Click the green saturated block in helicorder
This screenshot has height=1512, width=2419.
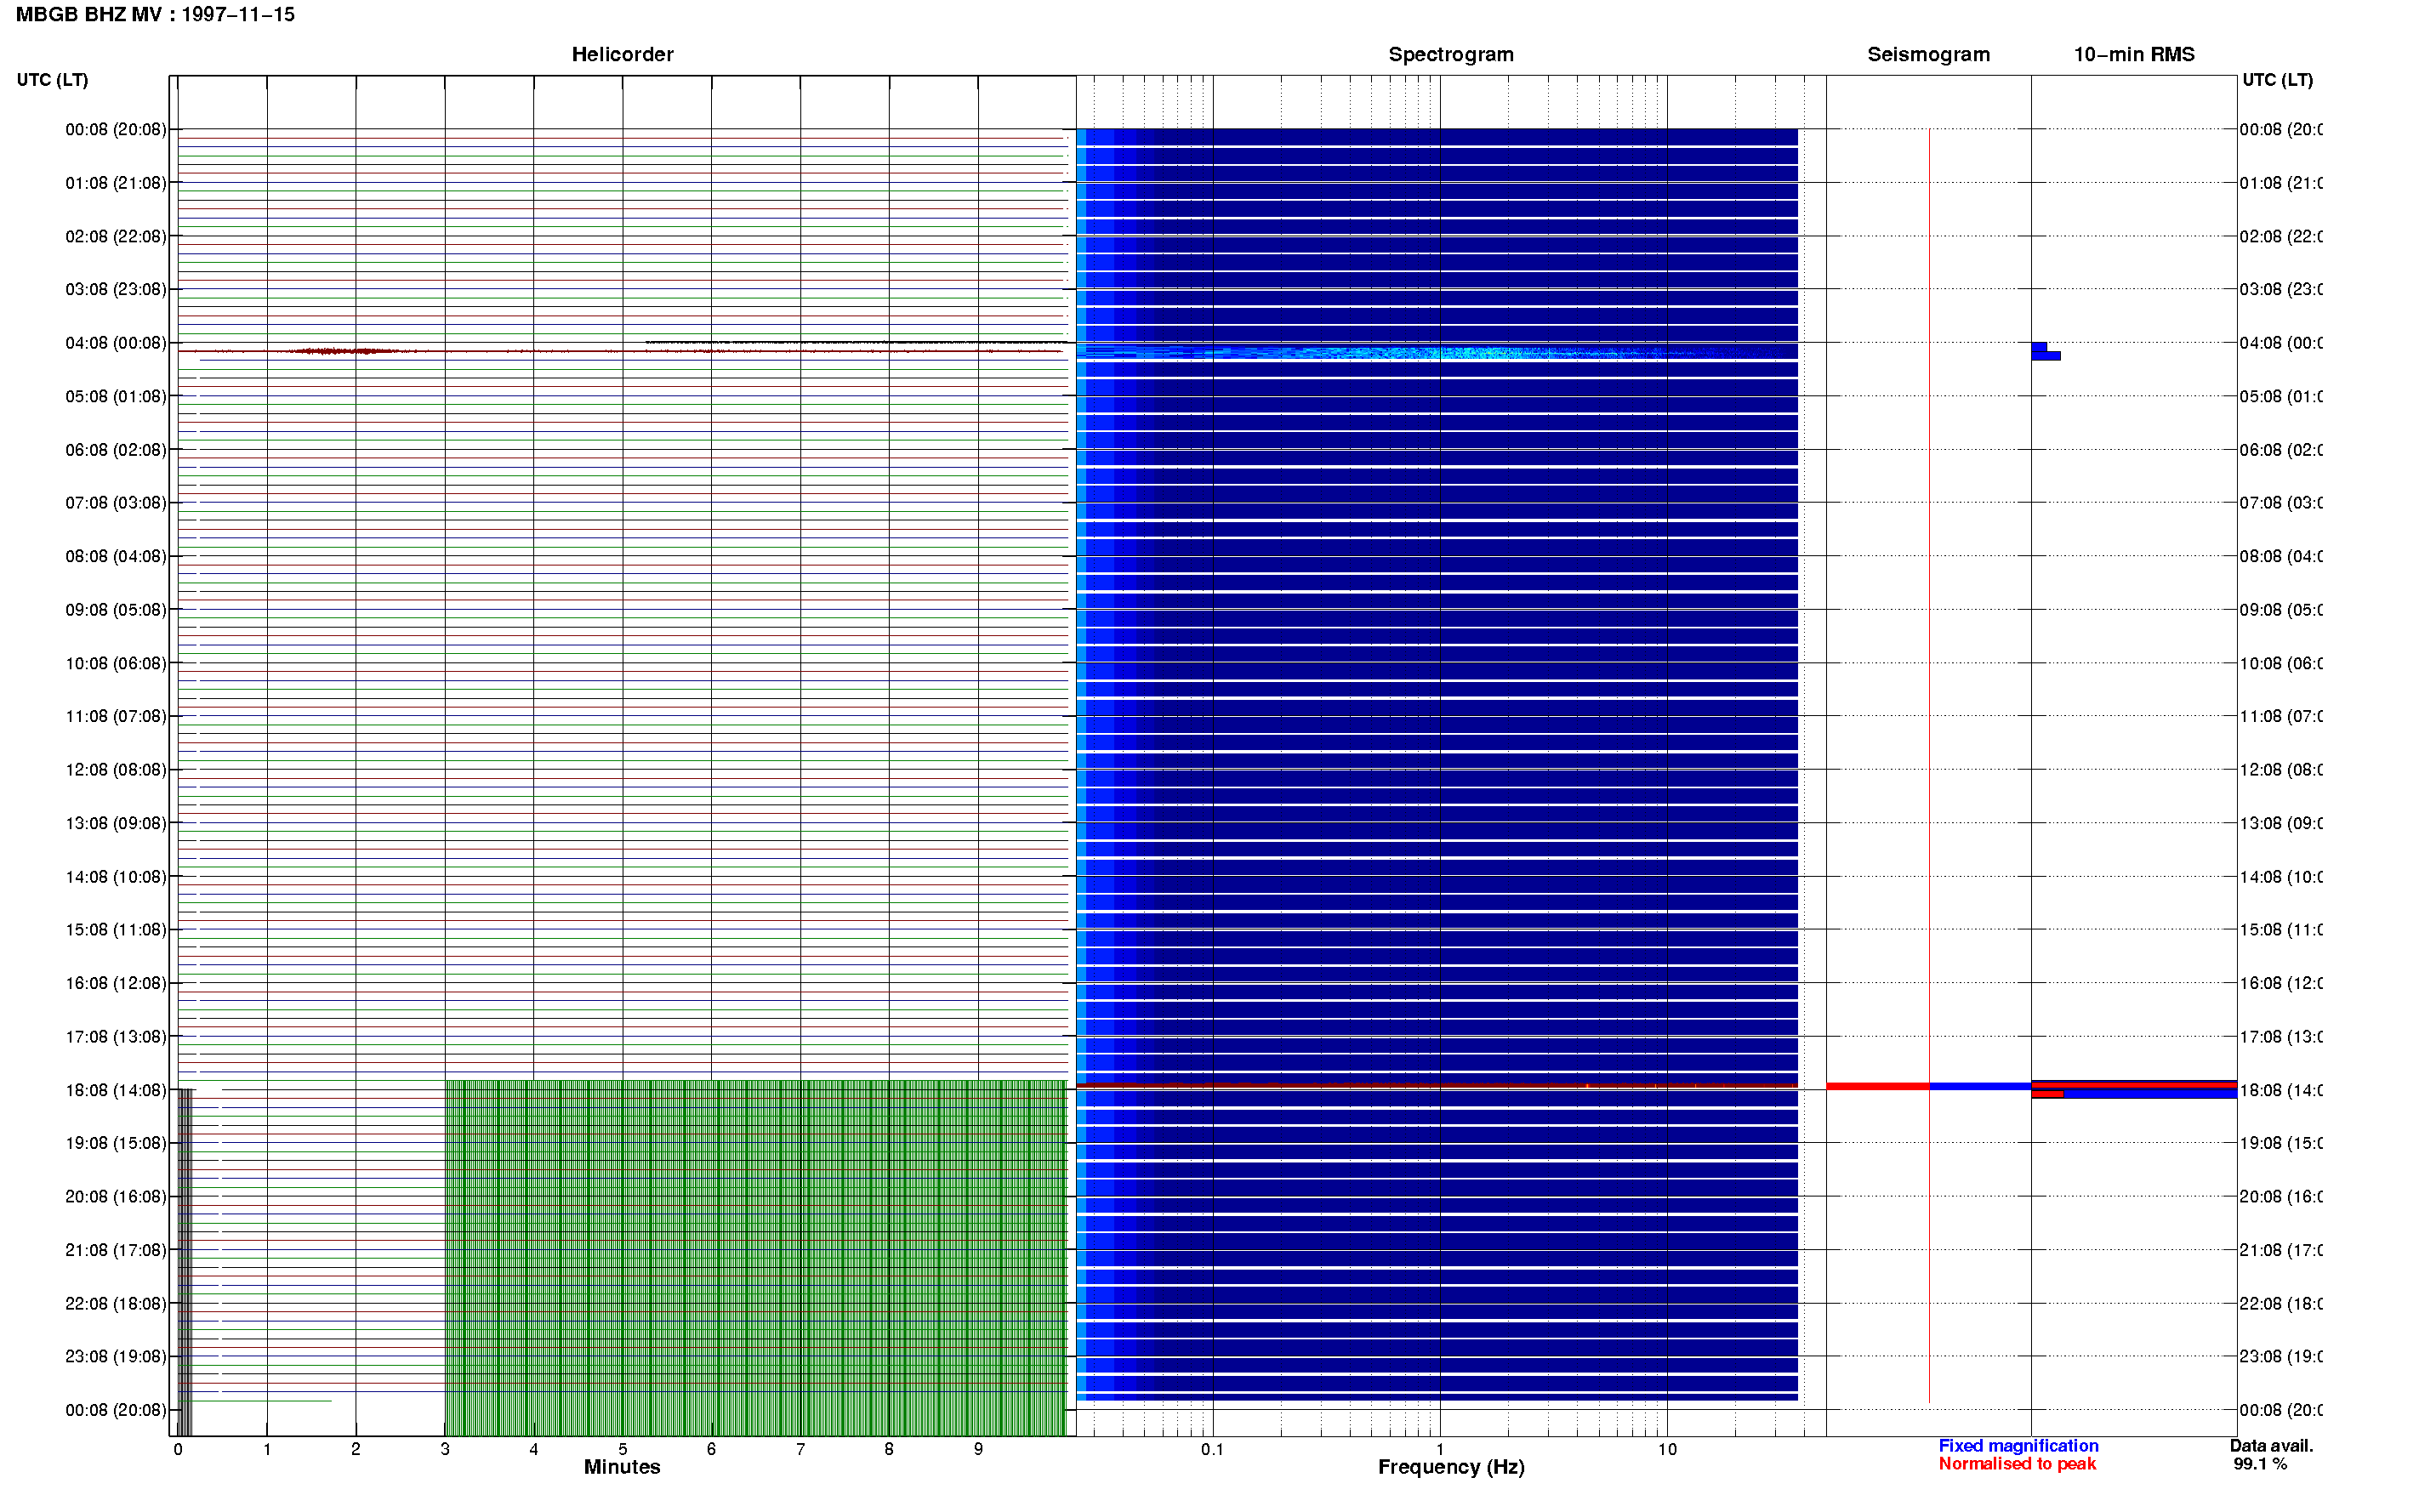[x=755, y=1258]
